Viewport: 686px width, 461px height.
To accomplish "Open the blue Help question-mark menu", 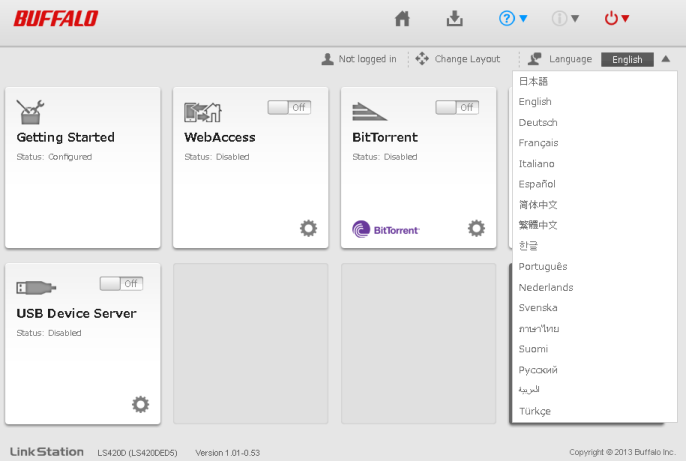I will 513,18.
